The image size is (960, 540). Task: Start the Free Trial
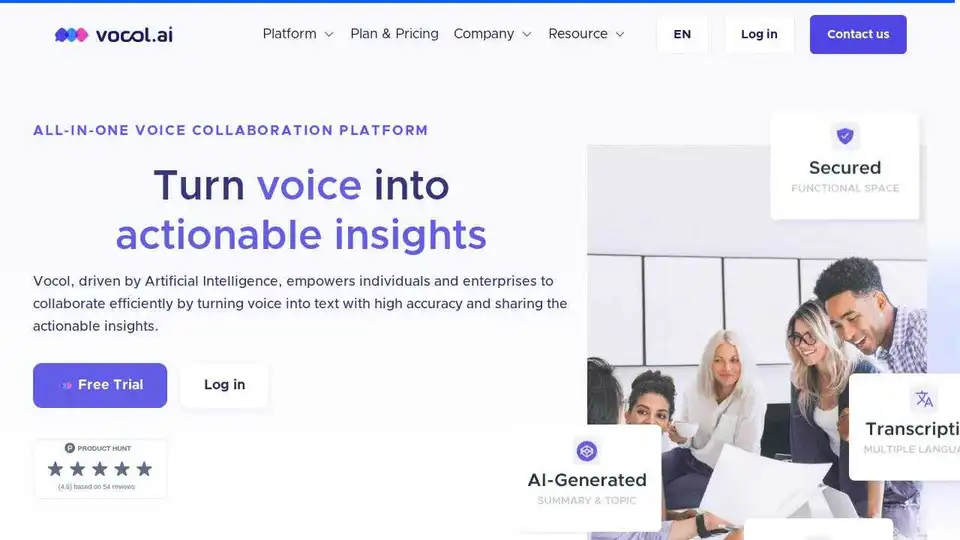click(100, 385)
